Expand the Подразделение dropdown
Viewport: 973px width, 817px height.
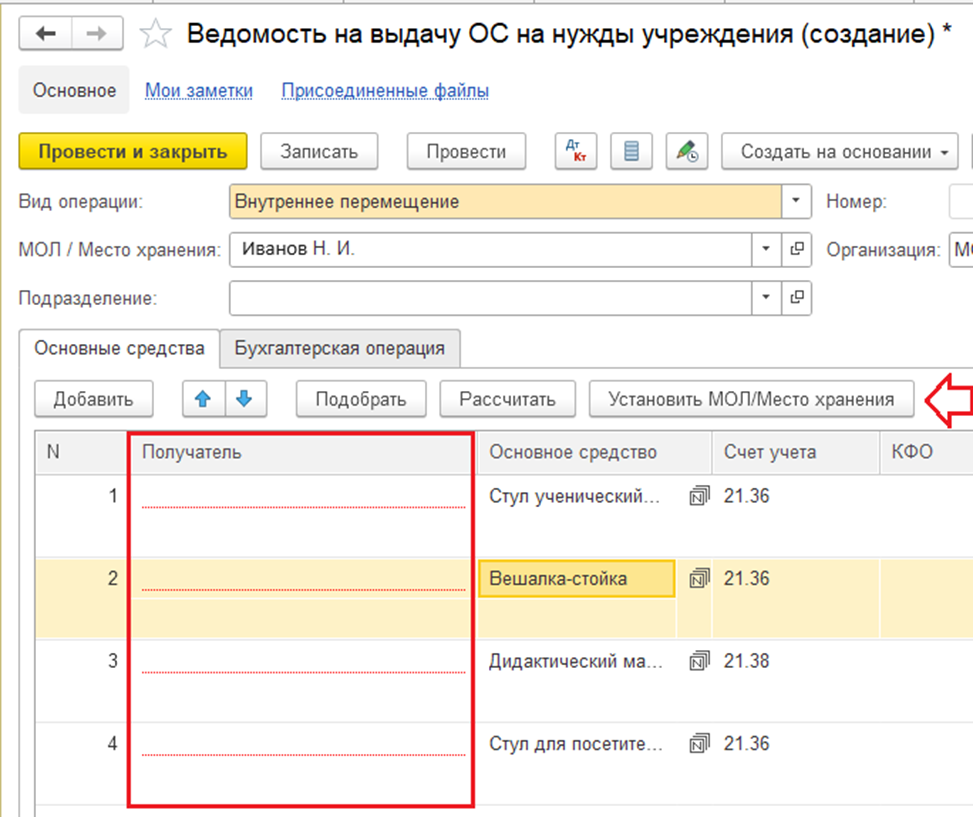click(766, 298)
